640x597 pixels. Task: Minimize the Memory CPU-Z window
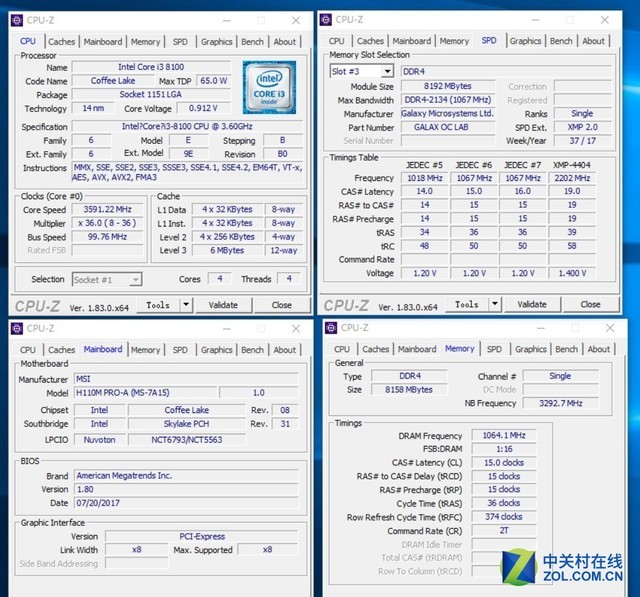[x=541, y=328]
